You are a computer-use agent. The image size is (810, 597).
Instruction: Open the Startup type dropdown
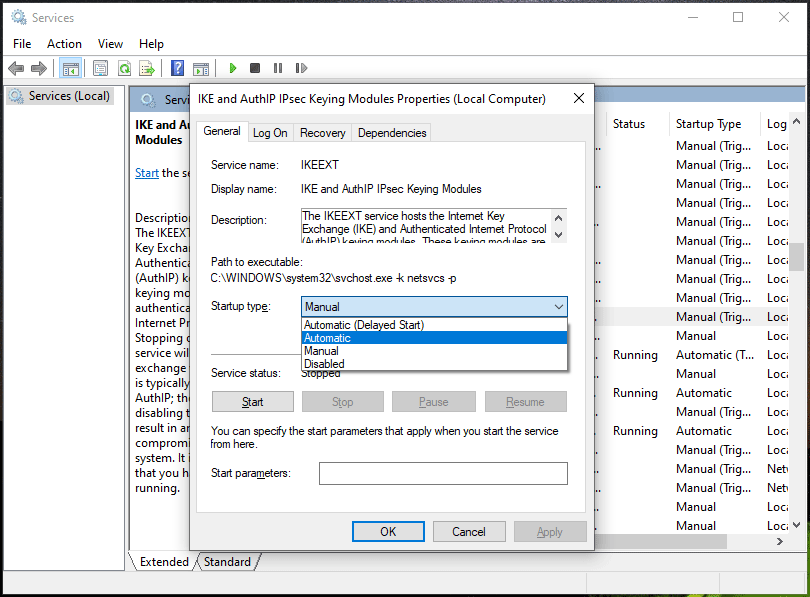557,307
